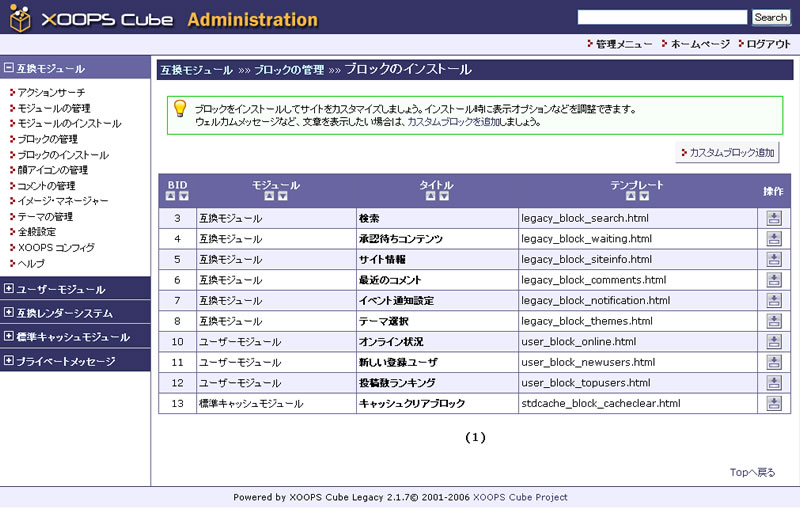Open XOOPS Cube Project footer link
800x518 pixels.
click(520, 497)
